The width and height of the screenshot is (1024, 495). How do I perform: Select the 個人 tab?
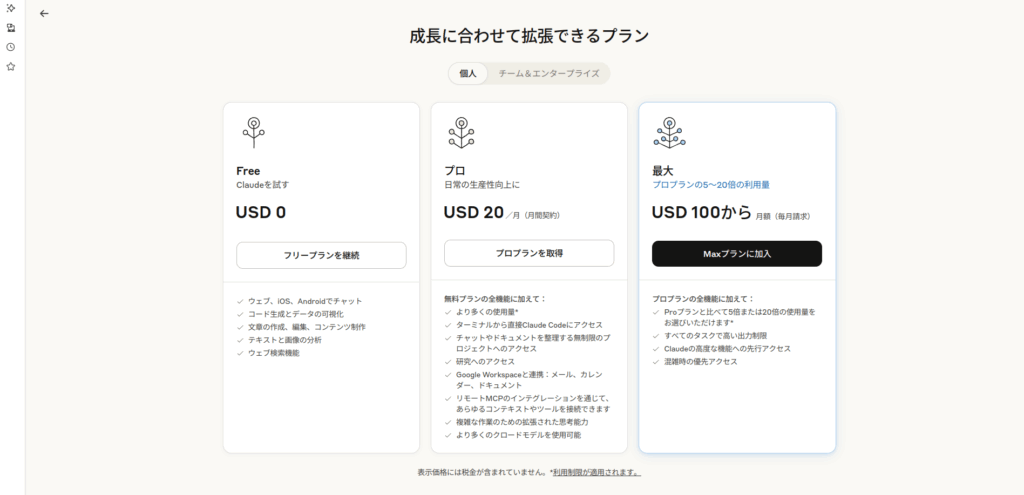pos(468,74)
